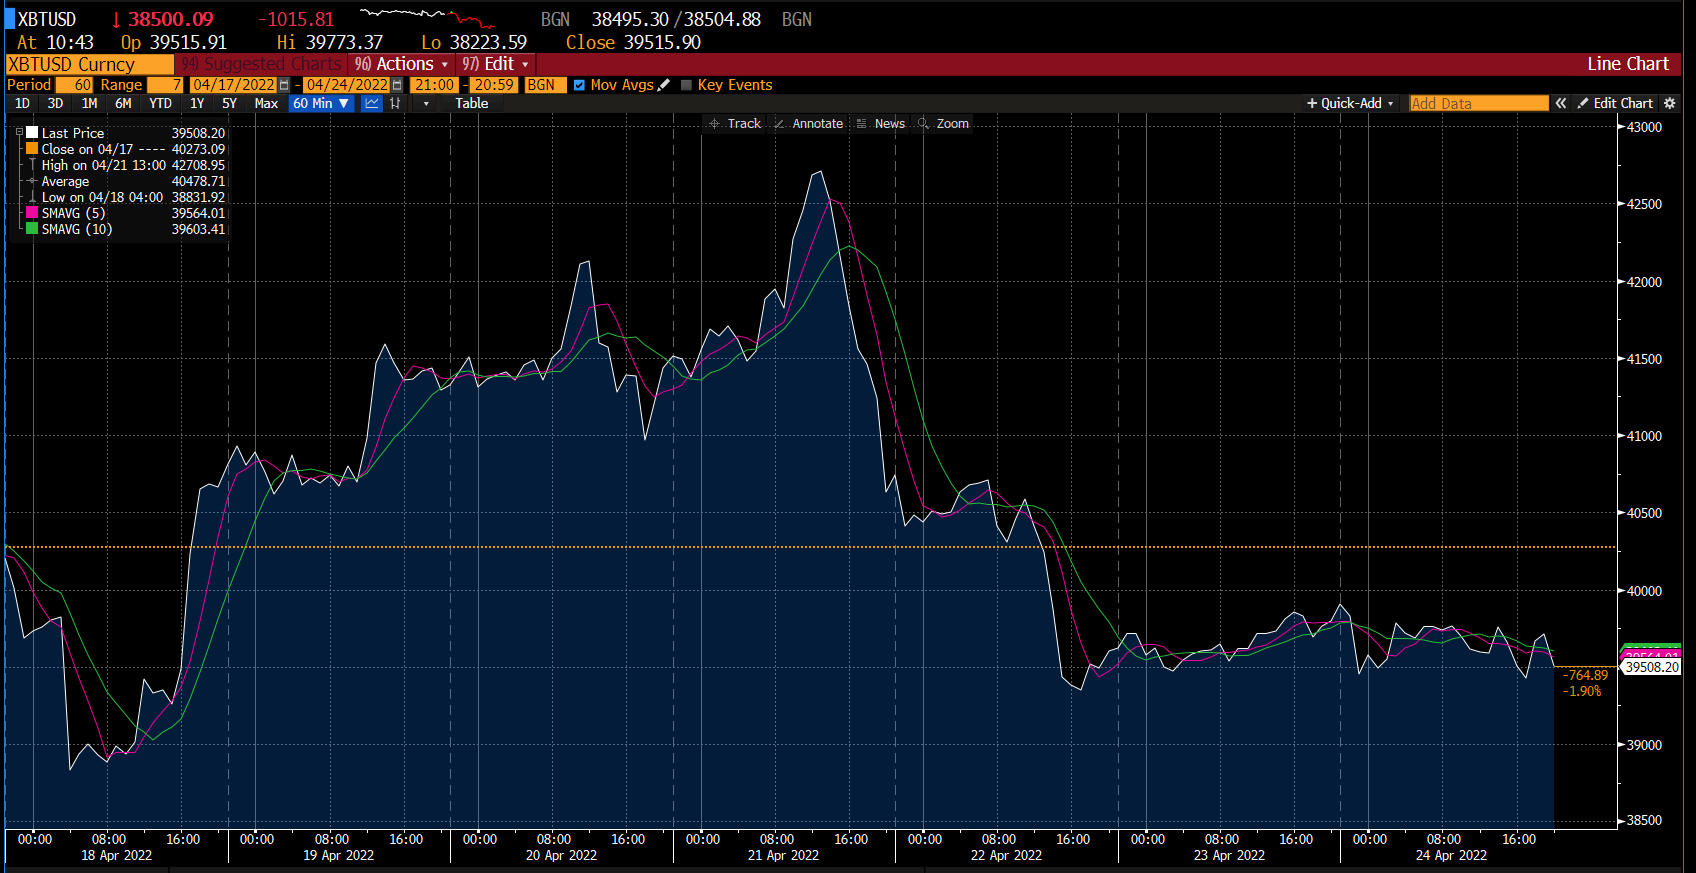
Task: Open the Actions dropdown menu
Action: click(x=403, y=64)
